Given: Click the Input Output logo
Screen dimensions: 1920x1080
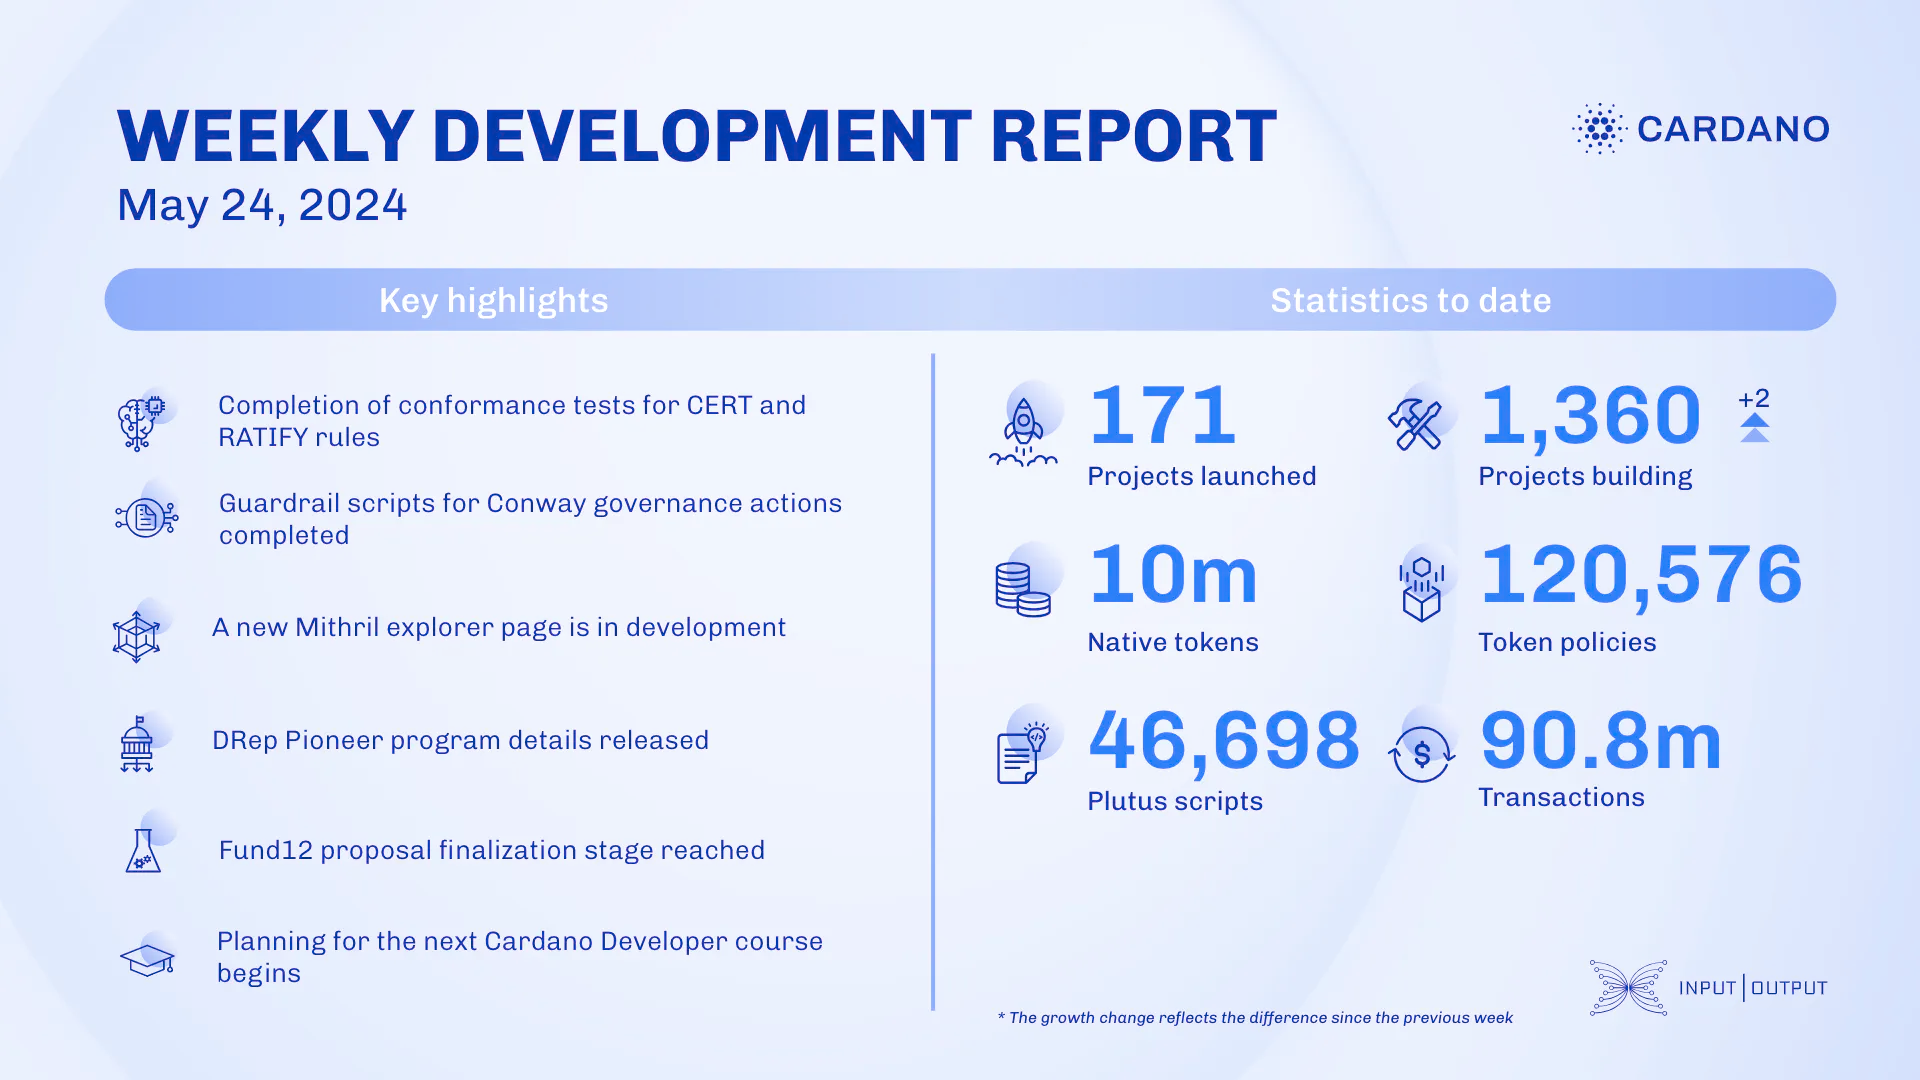Looking at the screenshot, I should click(x=1709, y=988).
